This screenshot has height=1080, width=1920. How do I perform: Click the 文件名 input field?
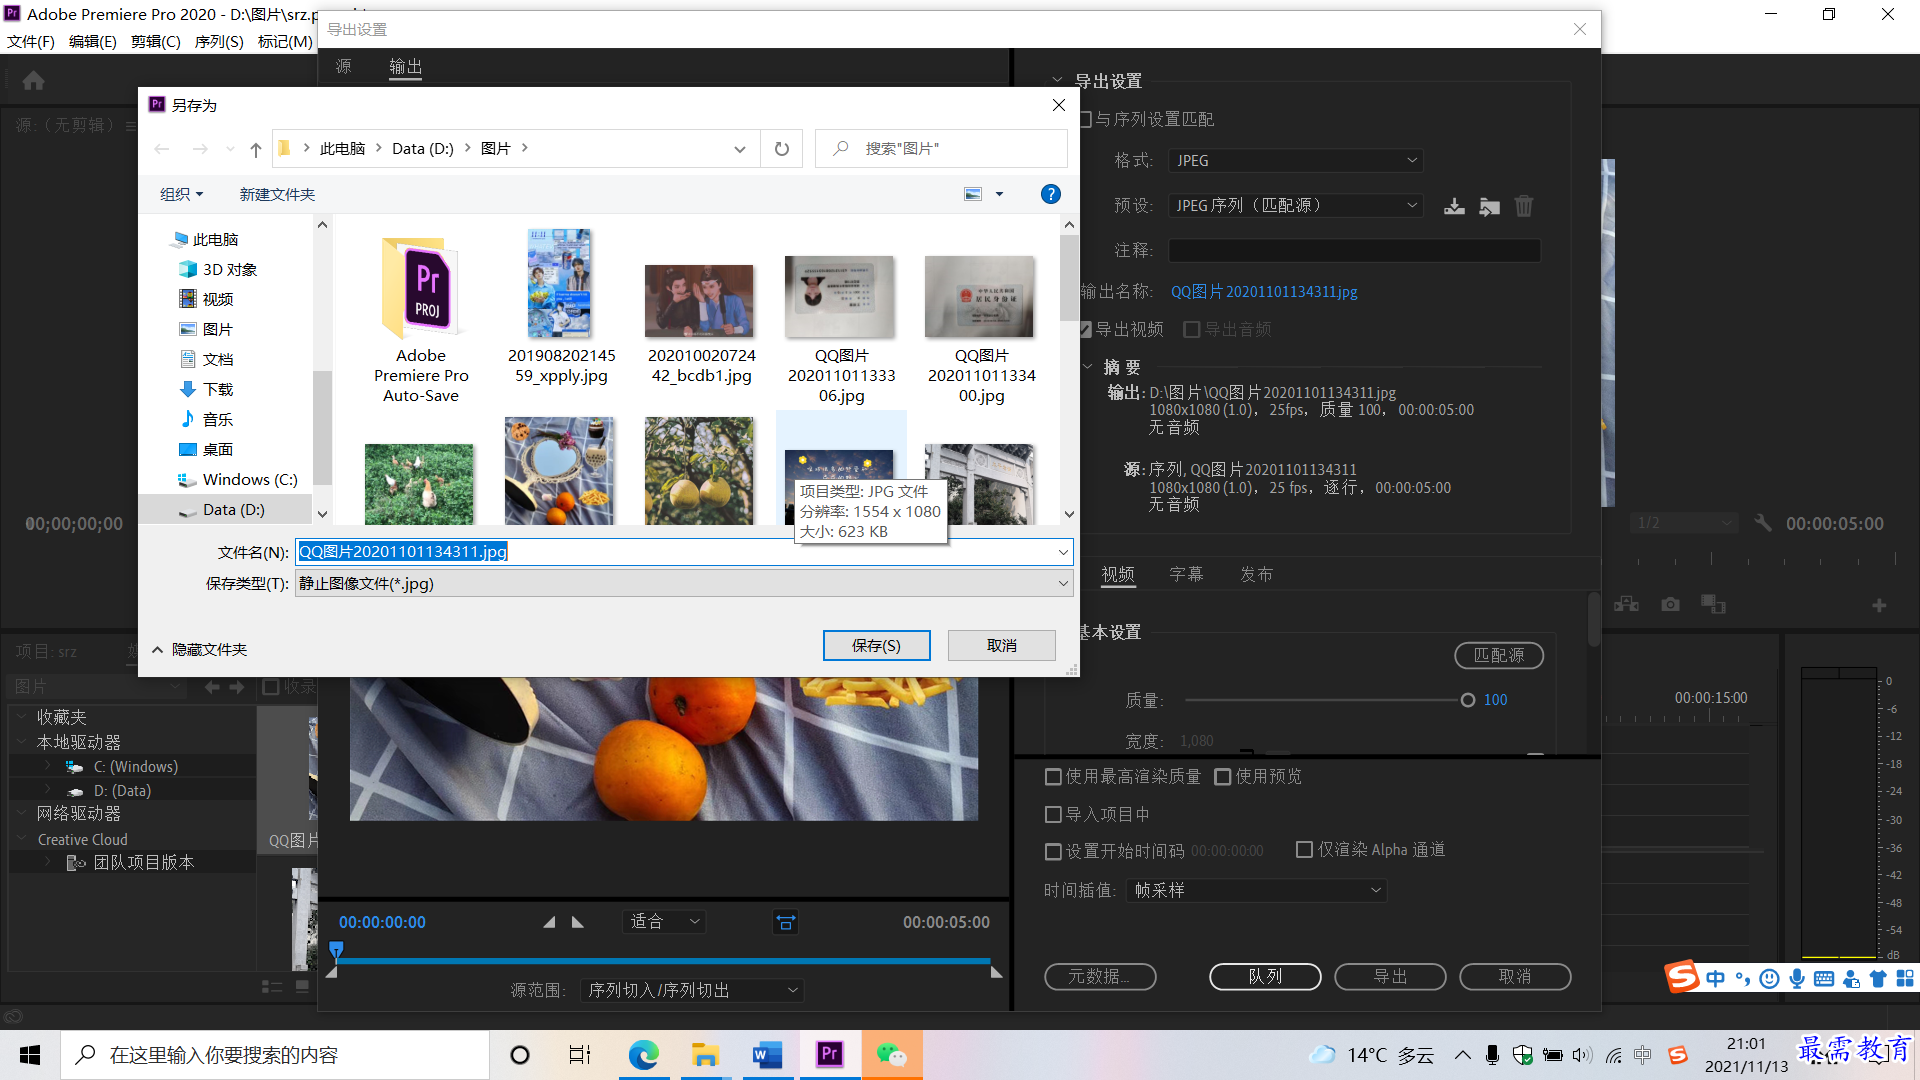684,552
